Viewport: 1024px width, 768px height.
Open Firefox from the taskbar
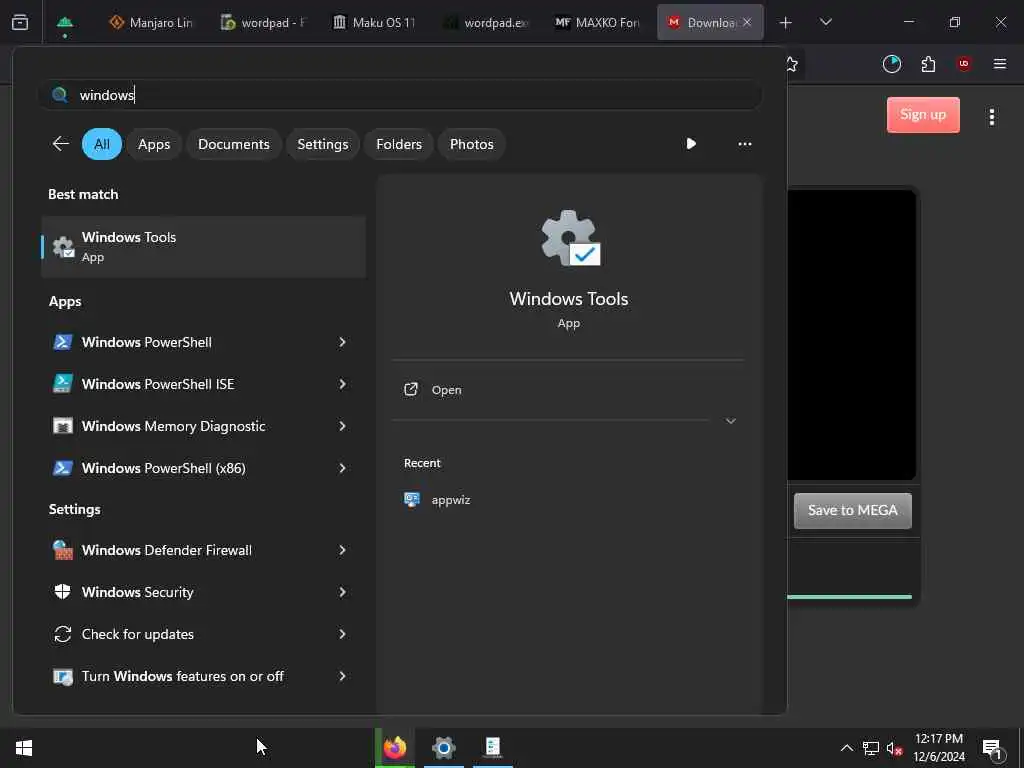pos(394,748)
